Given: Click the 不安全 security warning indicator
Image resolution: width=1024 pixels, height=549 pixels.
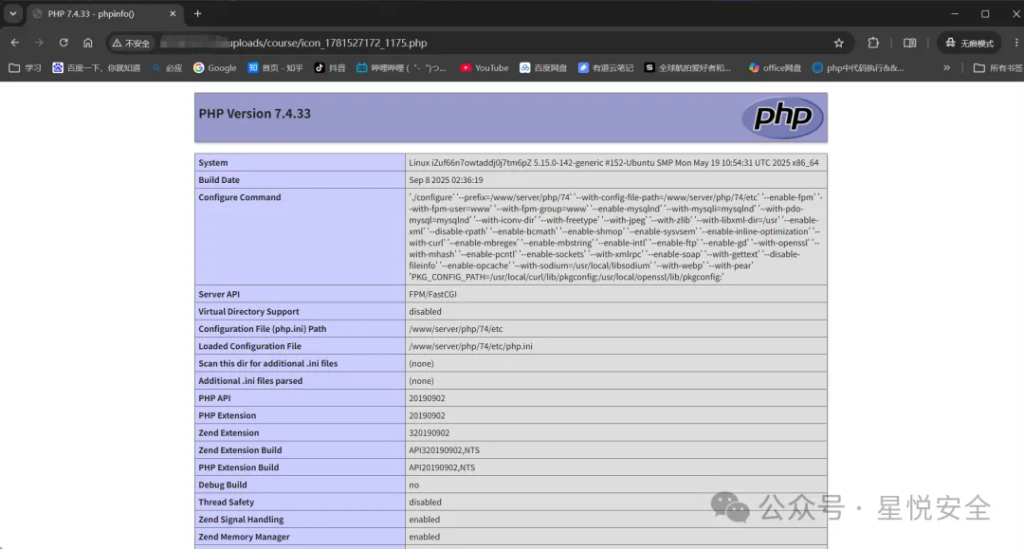Looking at the screenshot, I should [131, 43].
